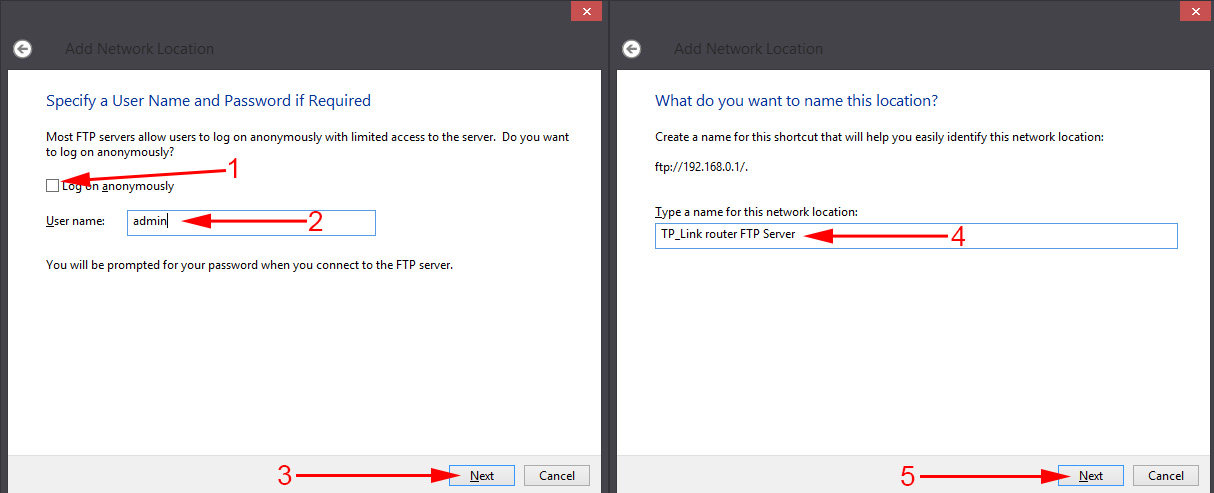The width and height of the screenshot is (1214, 493).
Task: Cancel the user name and password dialog
Action: [x=557, y=475]
